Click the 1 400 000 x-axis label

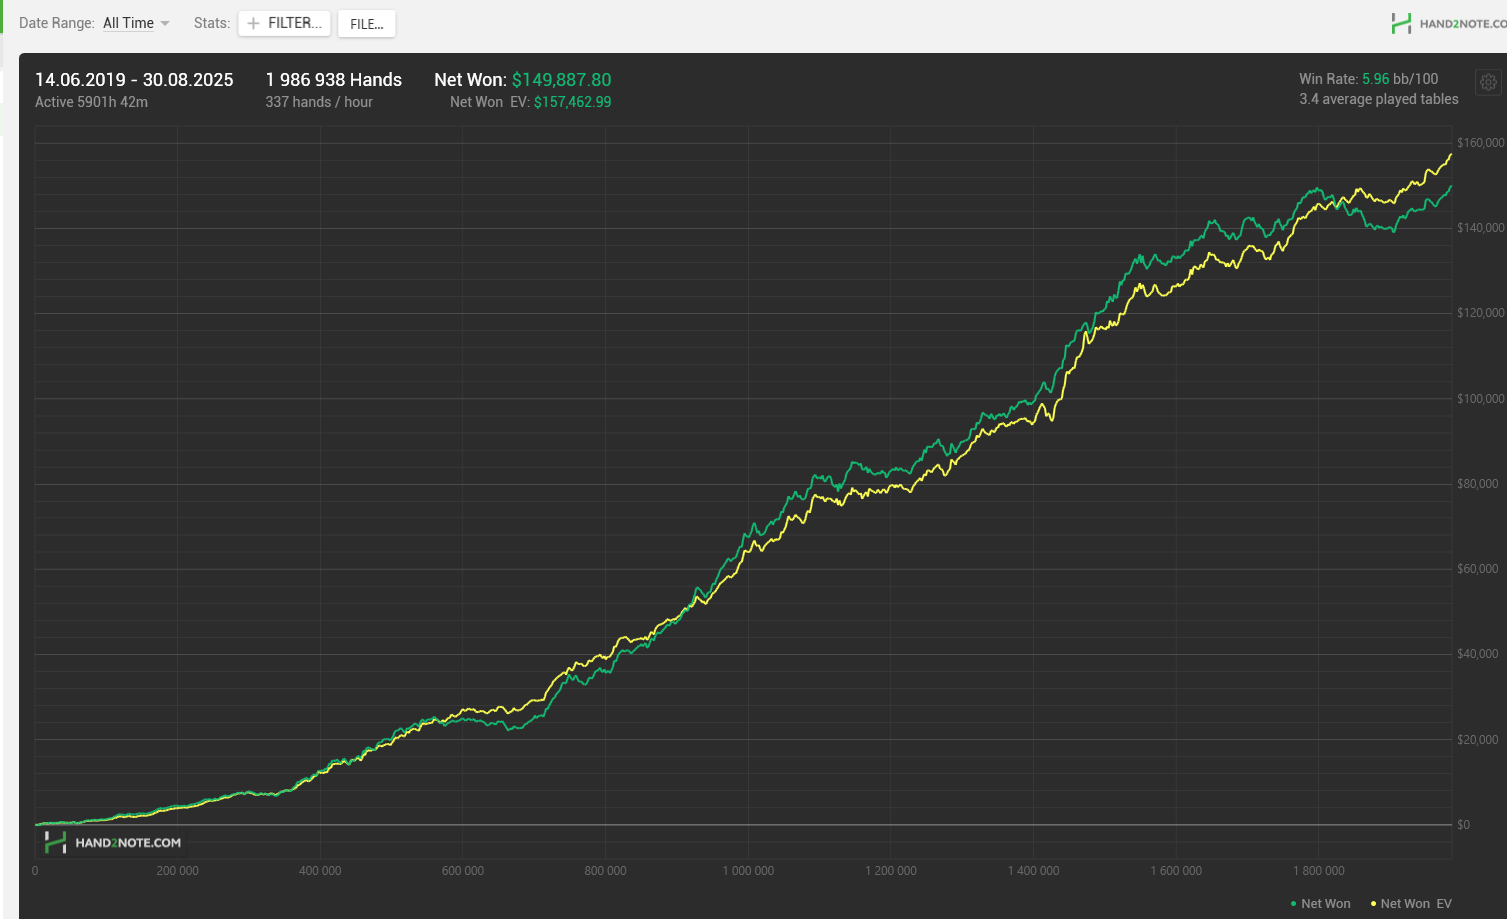coord(1034,871)
